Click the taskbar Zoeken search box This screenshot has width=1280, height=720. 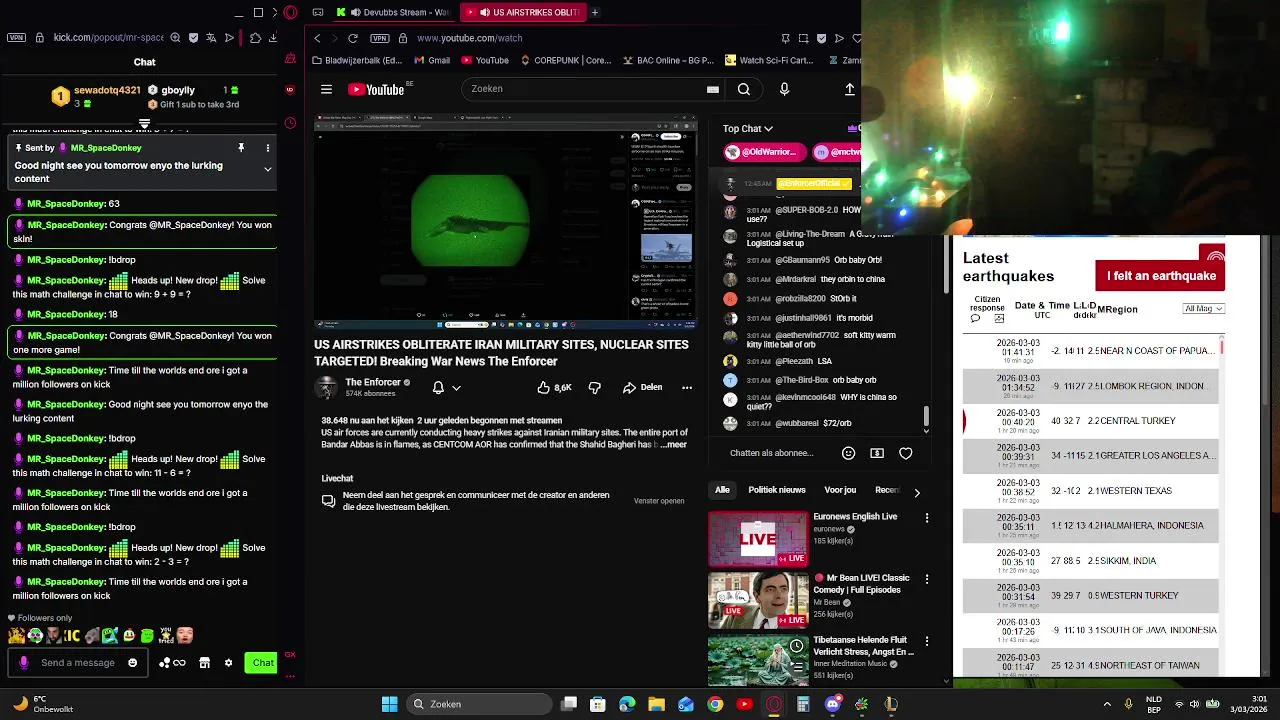(x=480, y=704)
